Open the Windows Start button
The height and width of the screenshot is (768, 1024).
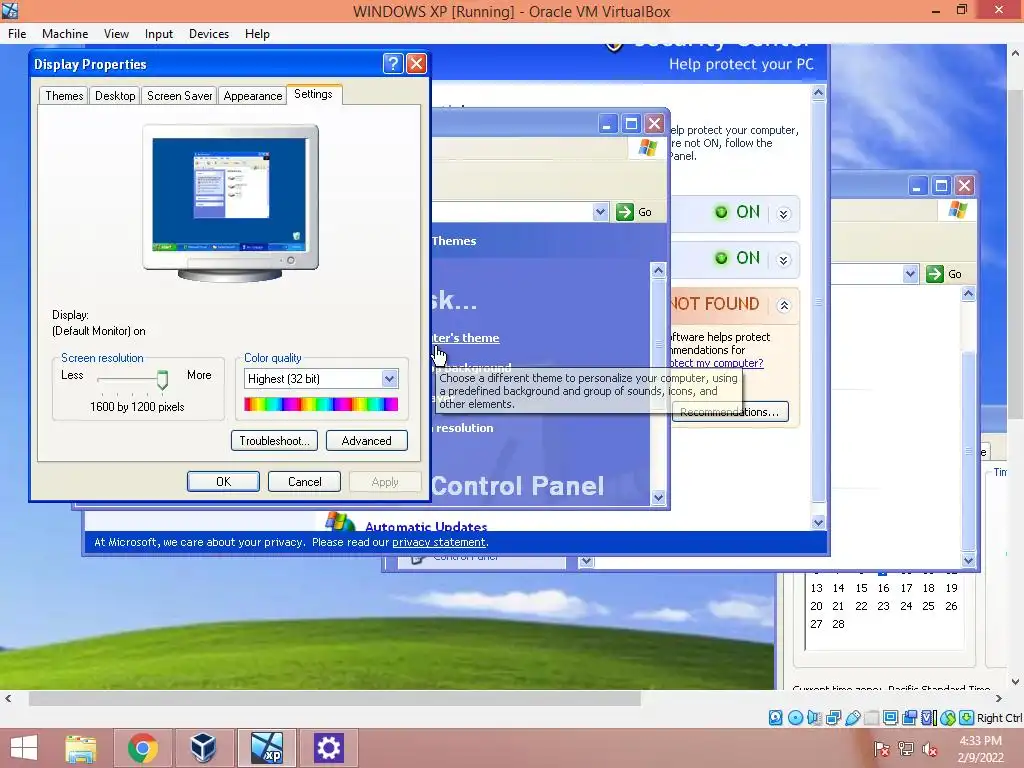click(x=24, y=747)
